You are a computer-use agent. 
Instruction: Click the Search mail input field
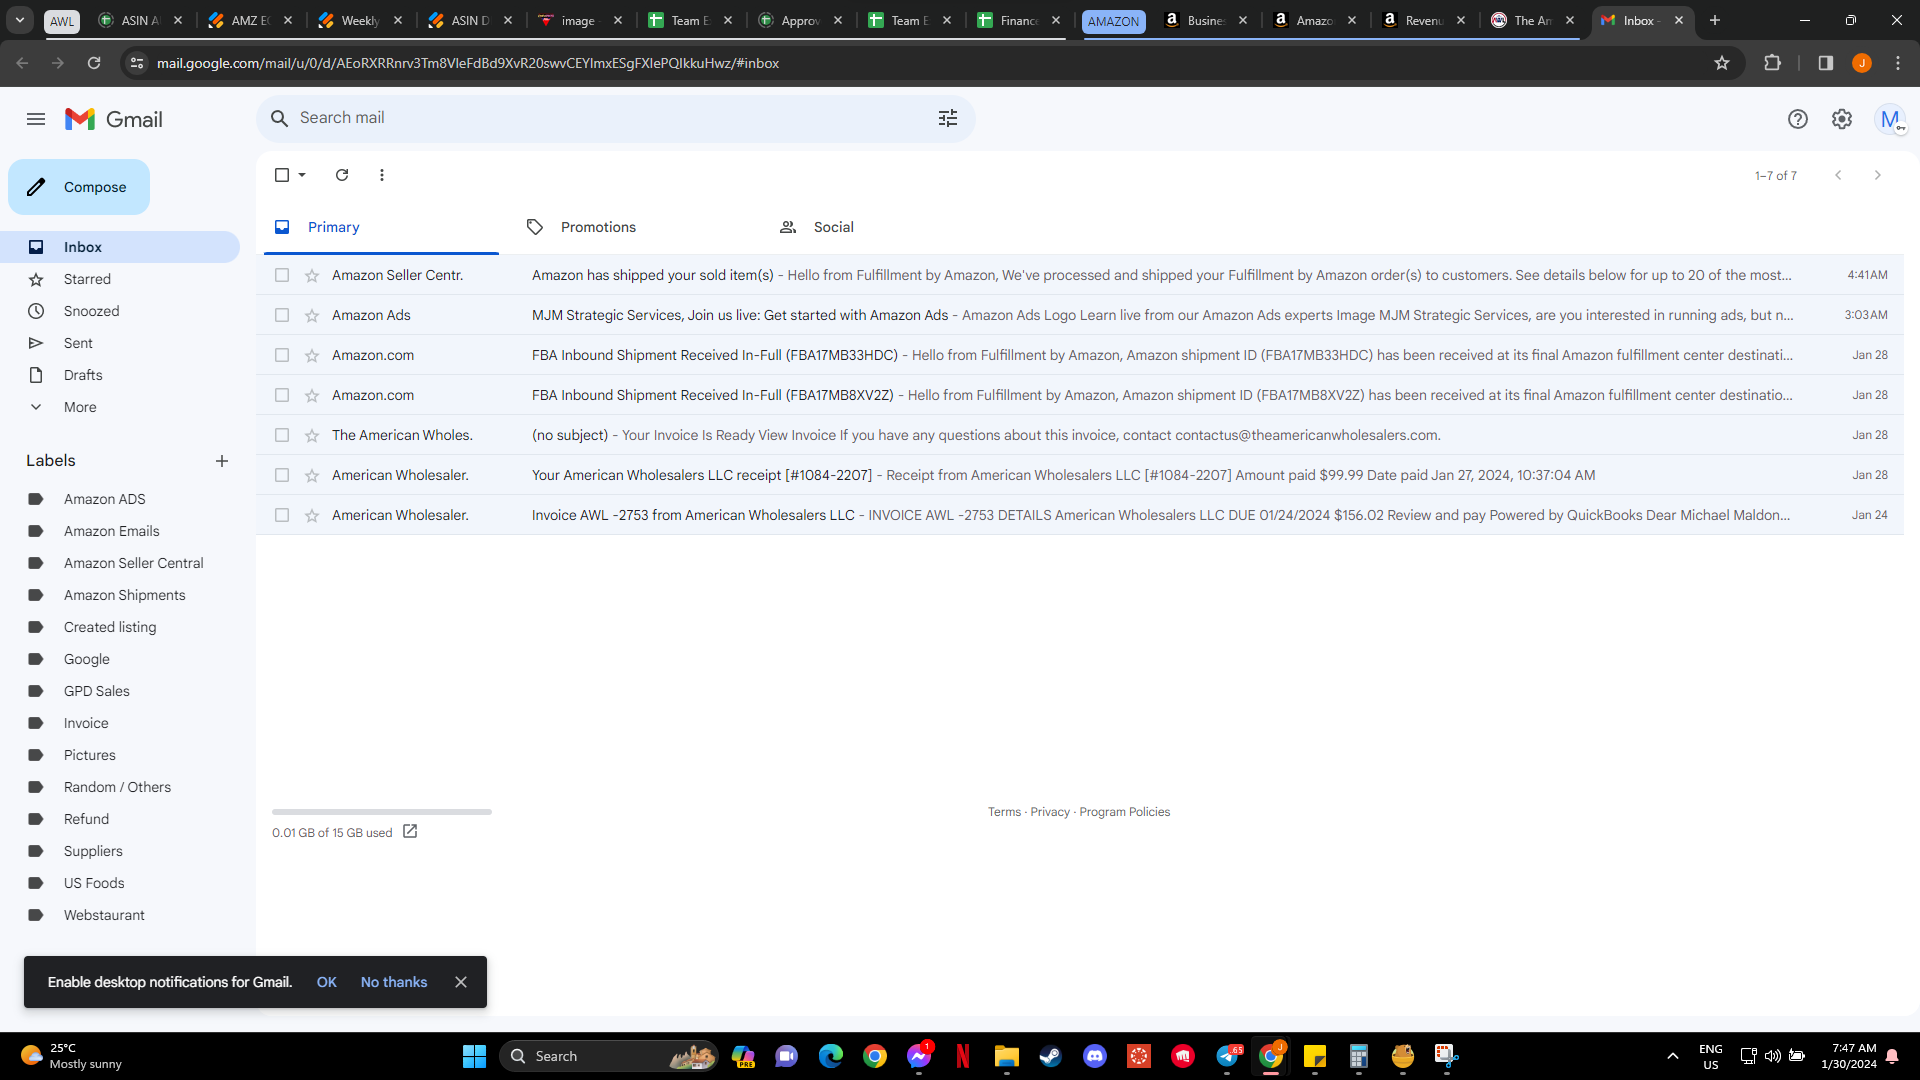(614, 118)
